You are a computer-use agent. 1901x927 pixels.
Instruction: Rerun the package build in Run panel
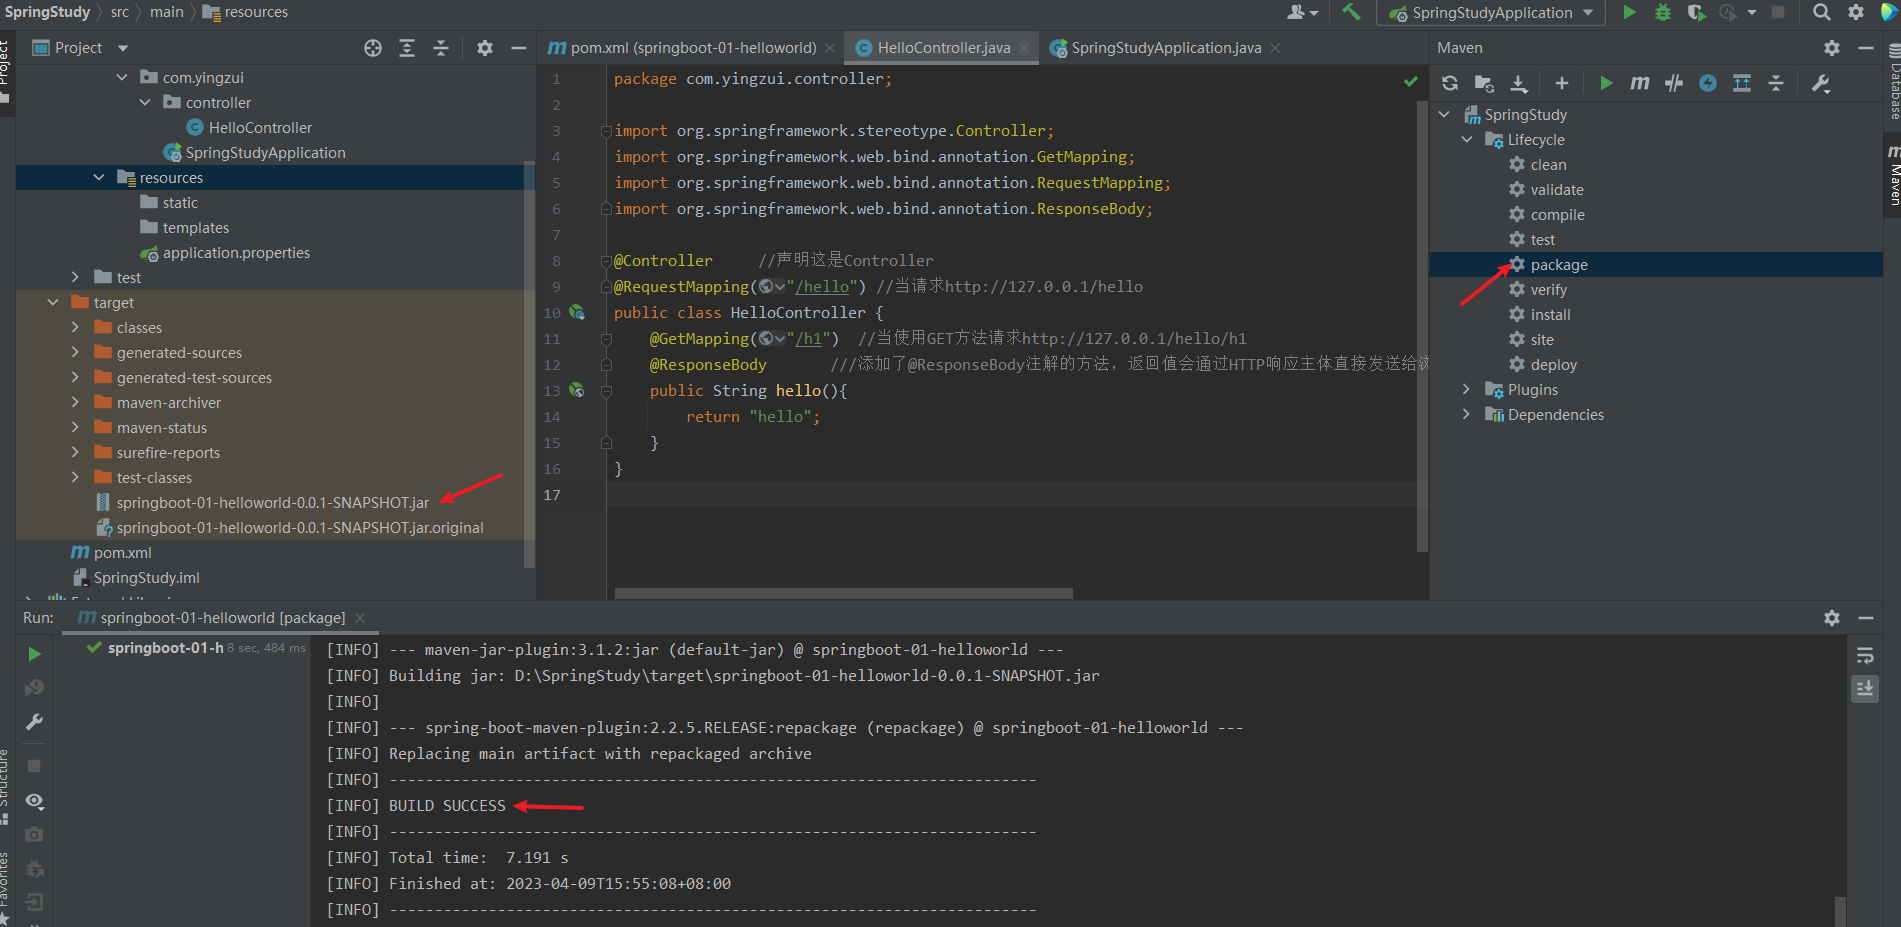click(x=34, y=654)
